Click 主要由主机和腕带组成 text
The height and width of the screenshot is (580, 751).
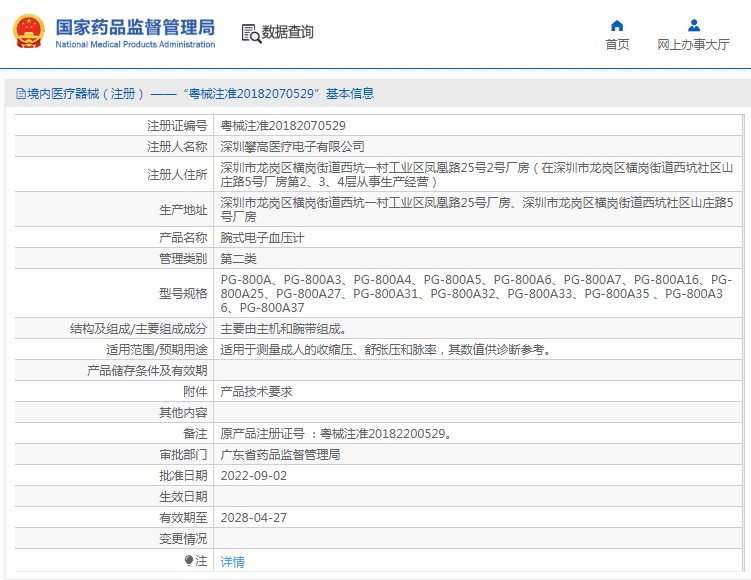coord(283,329)
